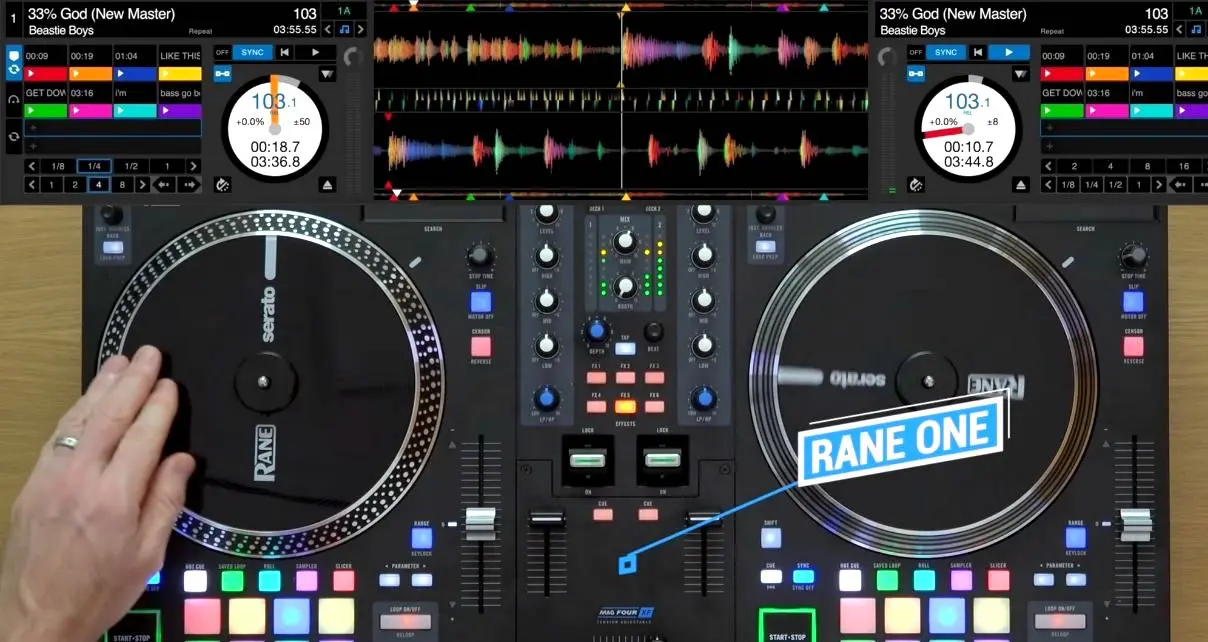Screen dimensions: 1208x642
Task: Click SHIFT button on right controller deck
Action: tap(770, 538)
